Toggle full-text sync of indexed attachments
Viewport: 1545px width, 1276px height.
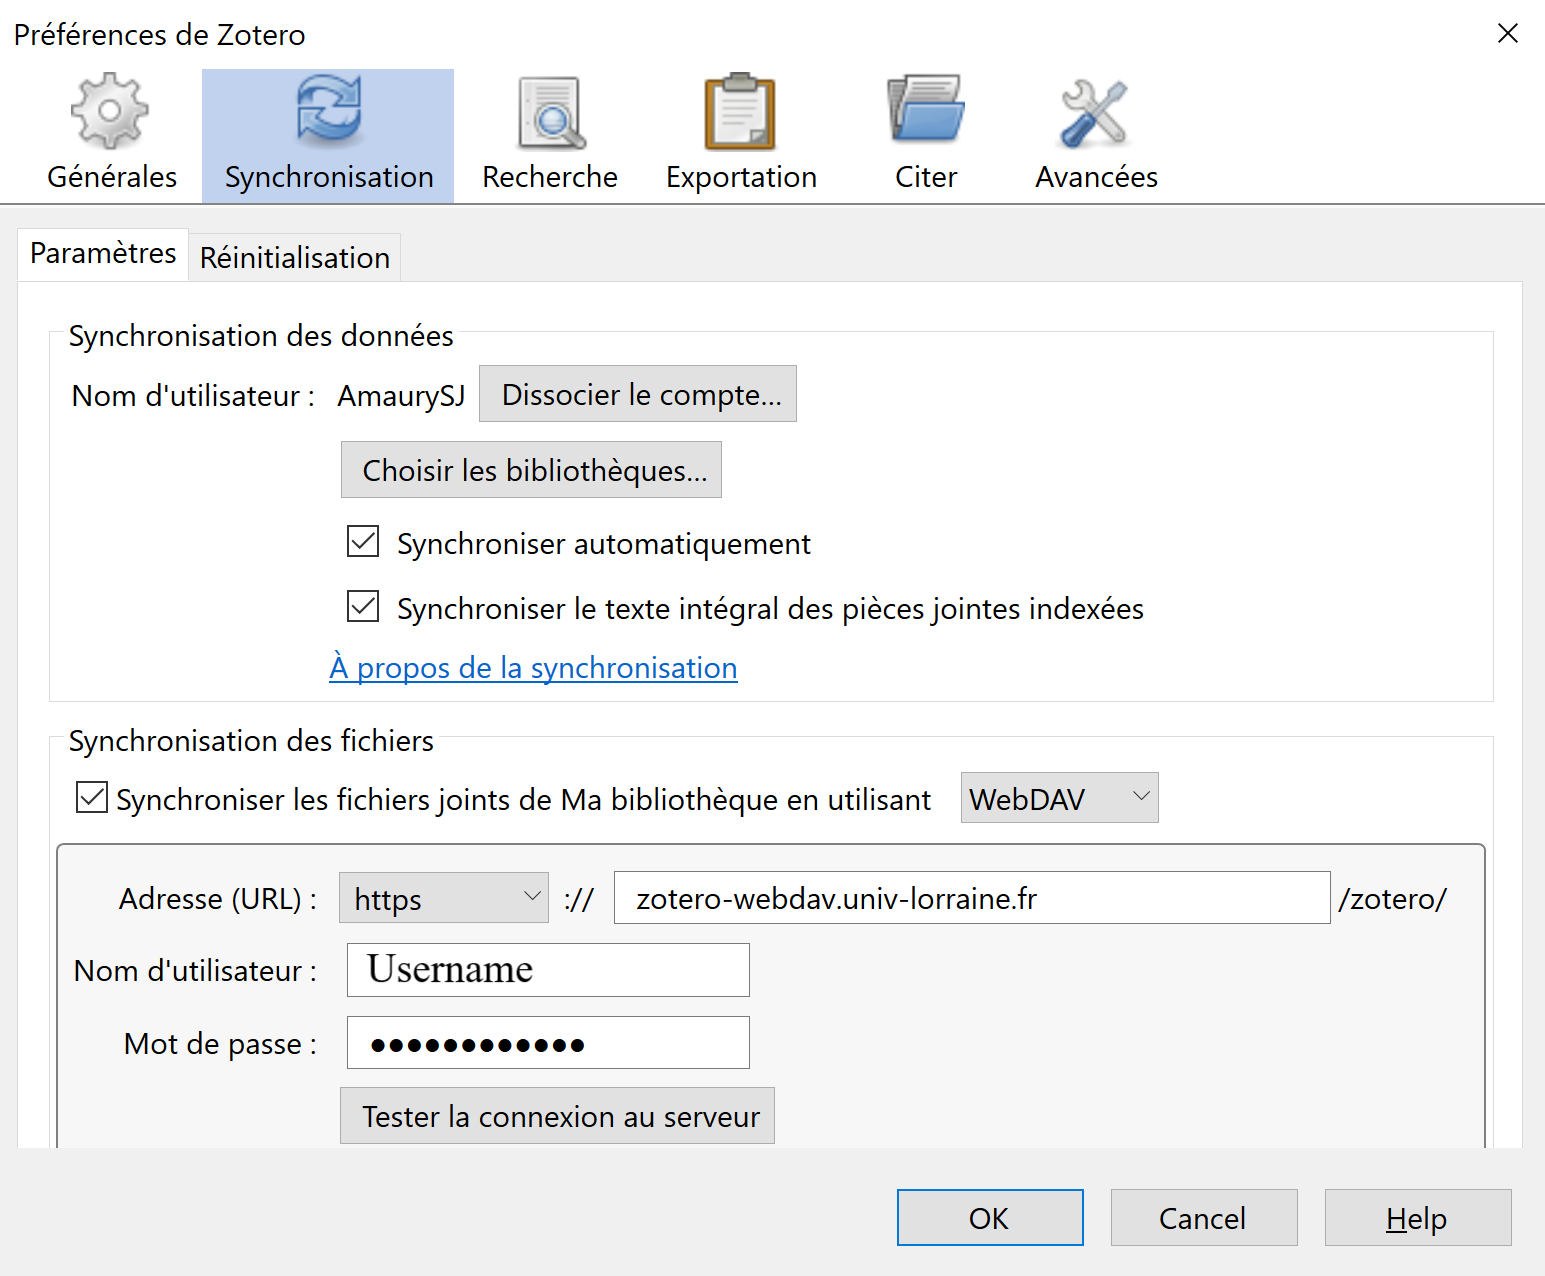(x=363, y=607)
